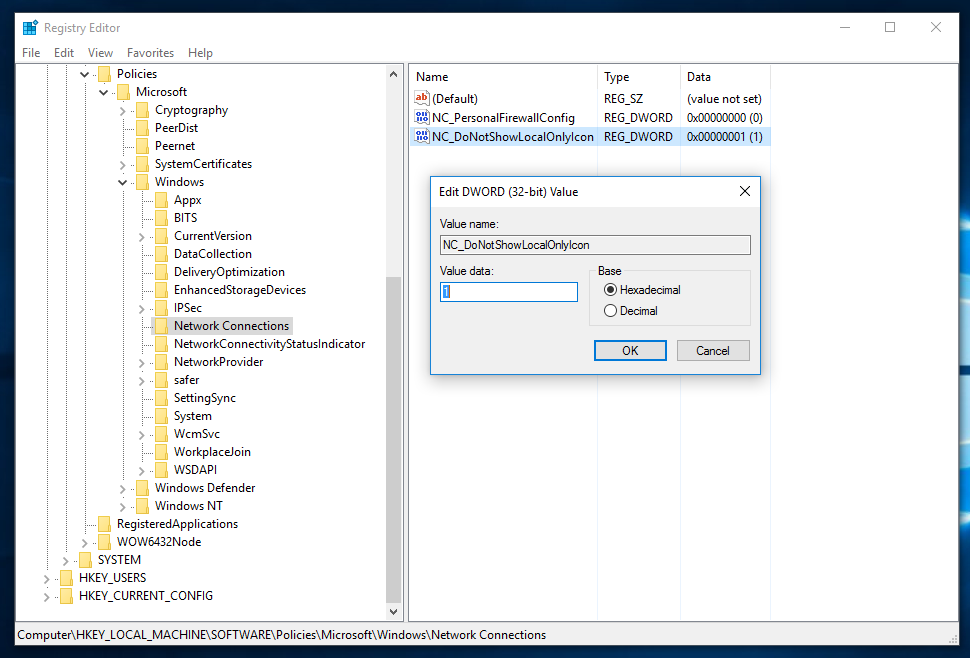This screenshot has height=658, width=970.
Task: Expand the CurrentVersion tree node
Action: [142, 236]
